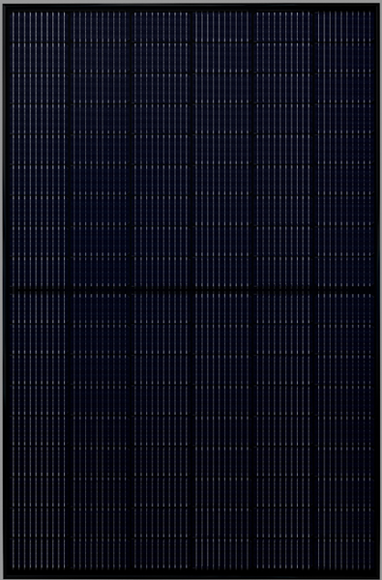Select the bottom edge of the black frame
The image size is (382, 580).
pos(191,573)
